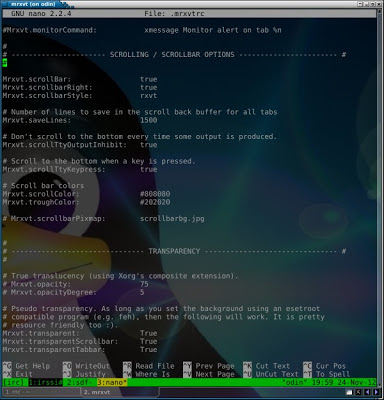Select tmux window 2:sdf- in status bar
This screenshot has width=384, height=400.
point(79,382)
